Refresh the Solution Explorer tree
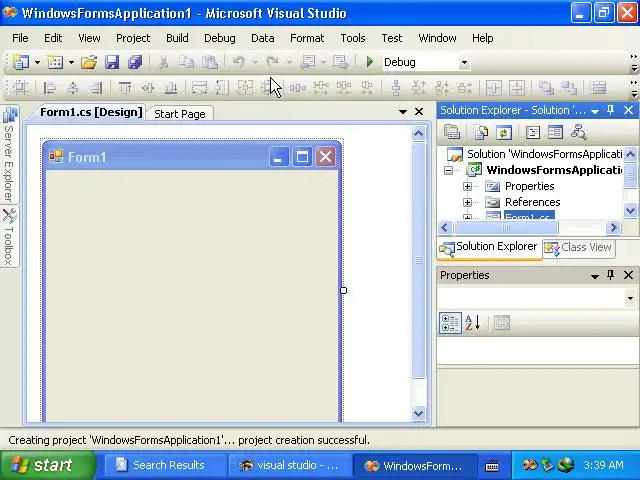640x480 pixels. pyautogui.click(x=504, y=132)
